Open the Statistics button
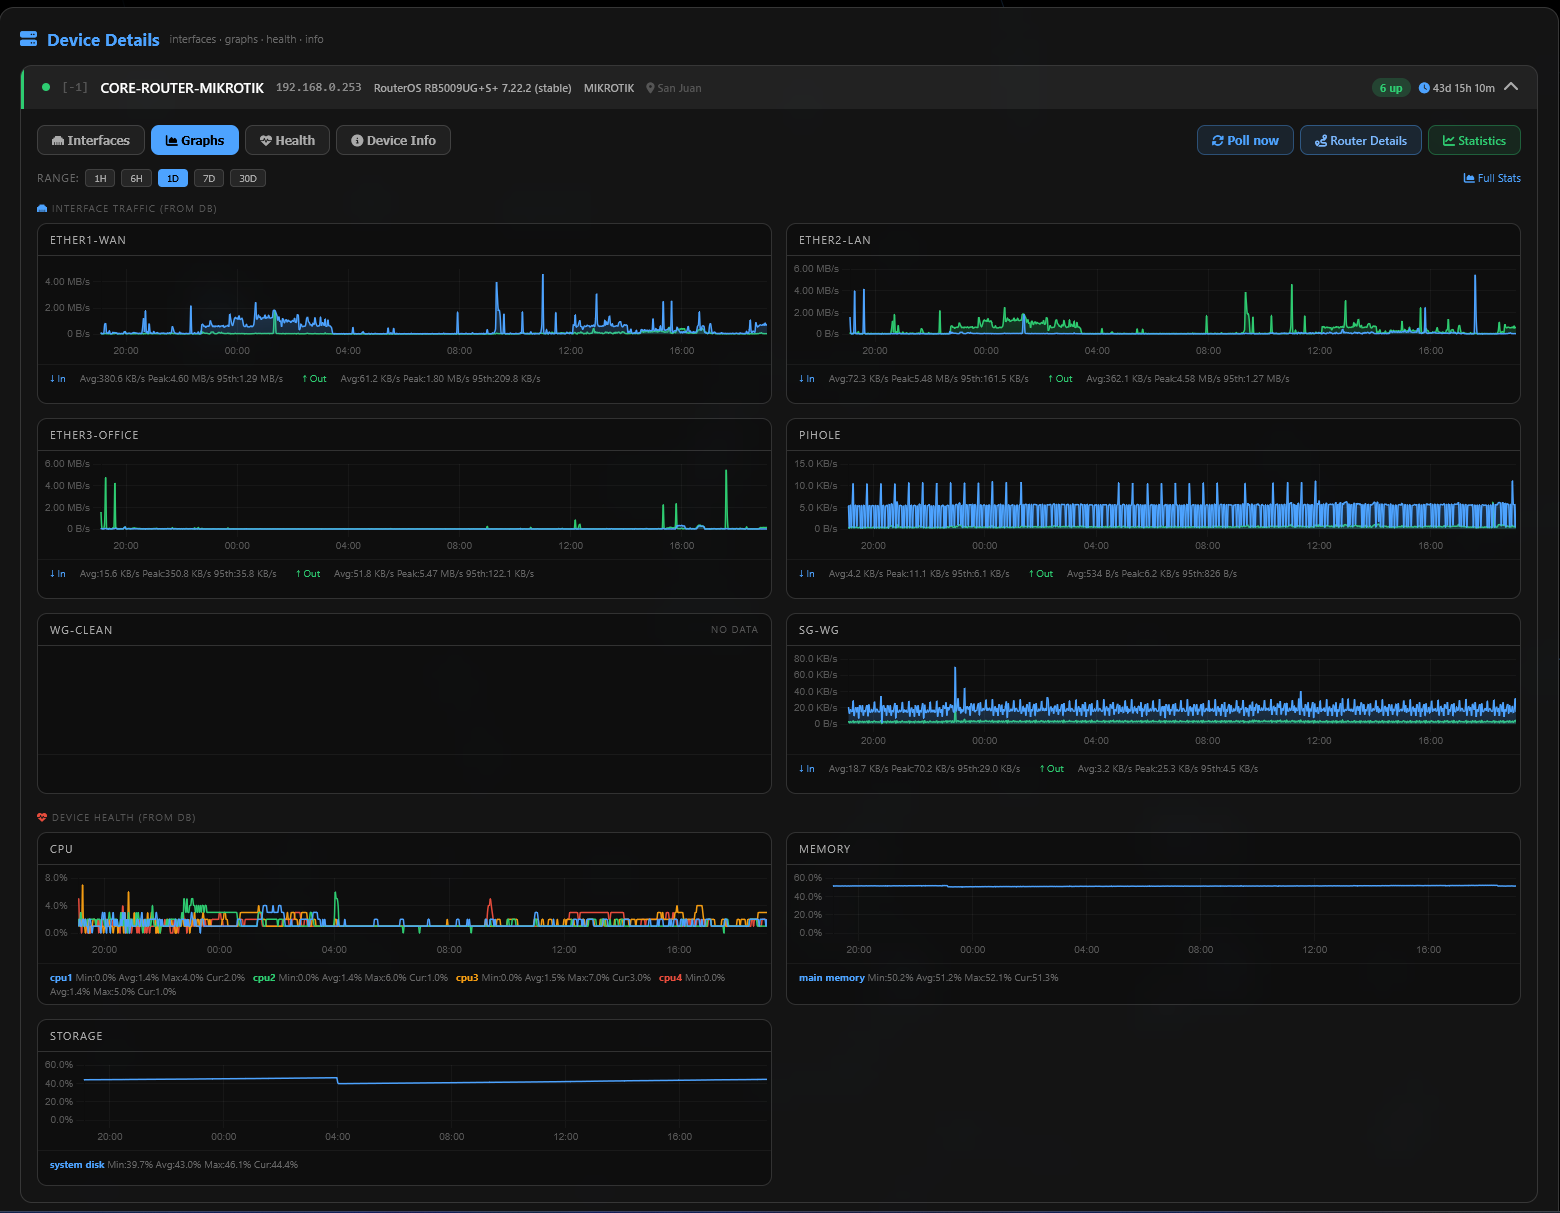 click(x=1474, y=140)
